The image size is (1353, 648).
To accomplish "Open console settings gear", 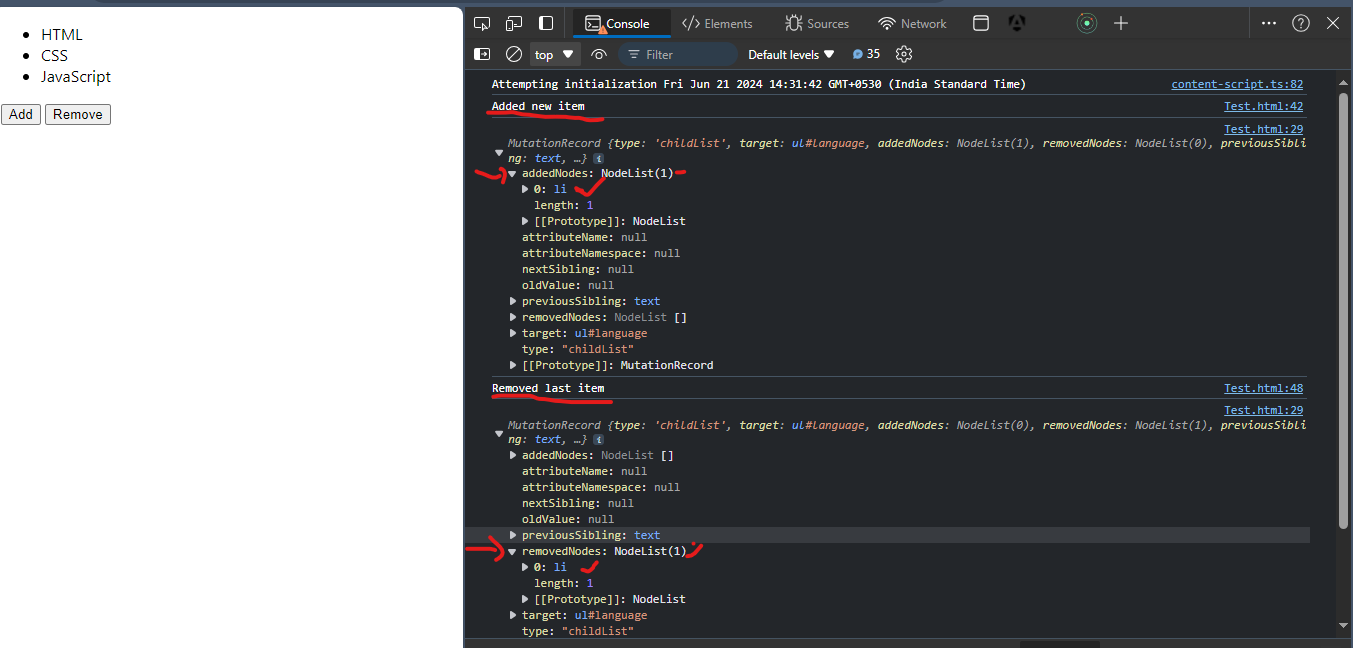I will [x=904, y=54].
